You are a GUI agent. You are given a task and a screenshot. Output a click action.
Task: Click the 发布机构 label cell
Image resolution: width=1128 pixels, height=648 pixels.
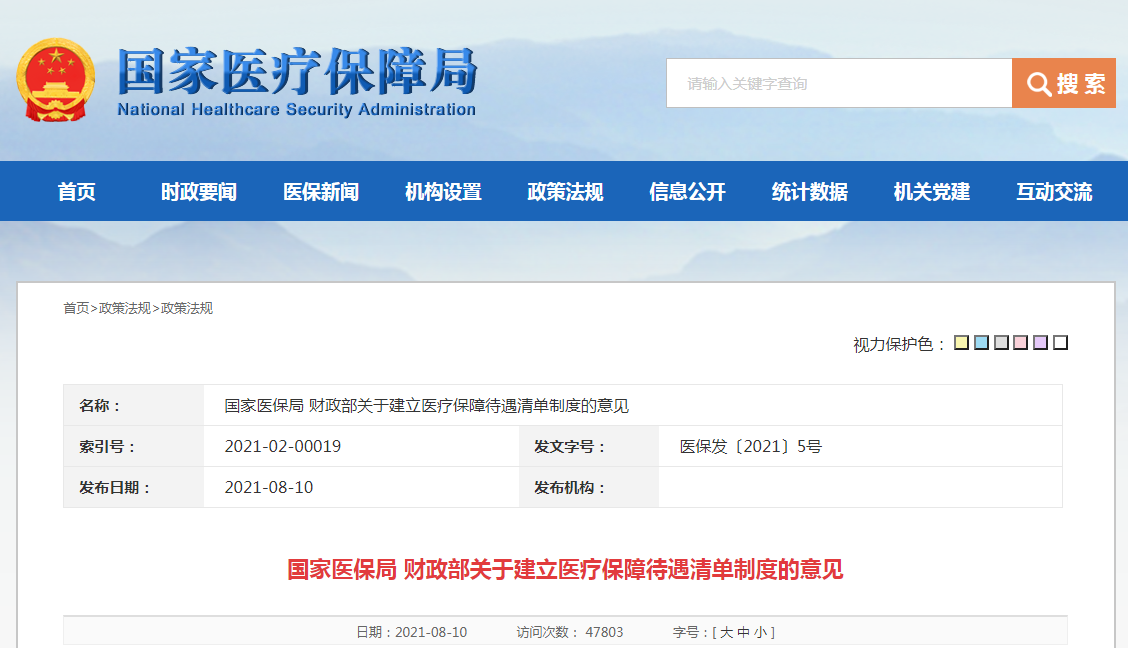(x=588, y=488)
